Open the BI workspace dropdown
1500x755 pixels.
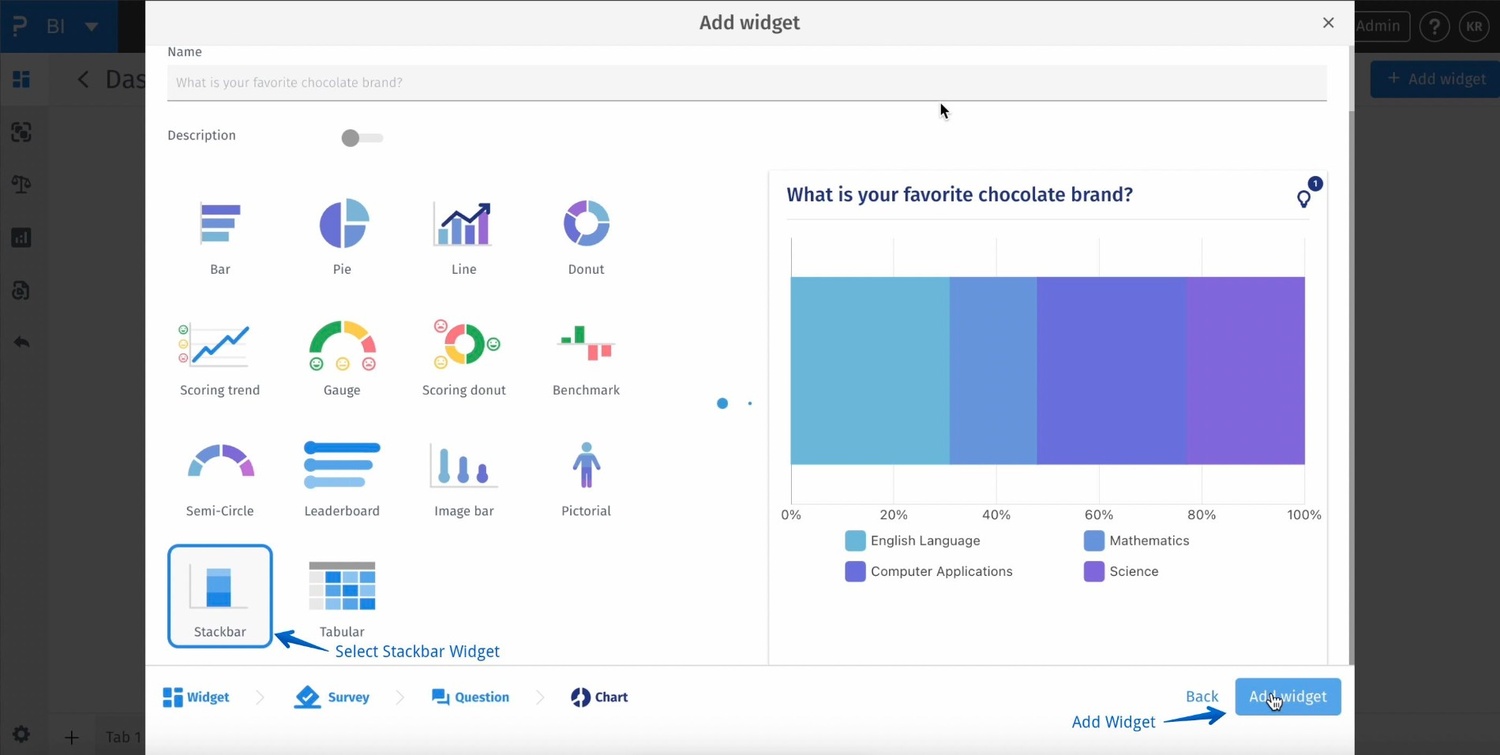(x=90, y=27)
